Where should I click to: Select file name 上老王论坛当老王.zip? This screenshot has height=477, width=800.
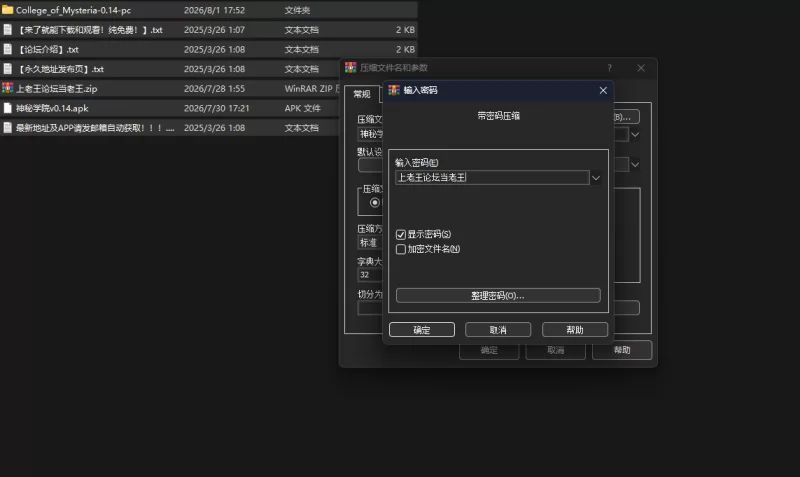pos(57,89)
